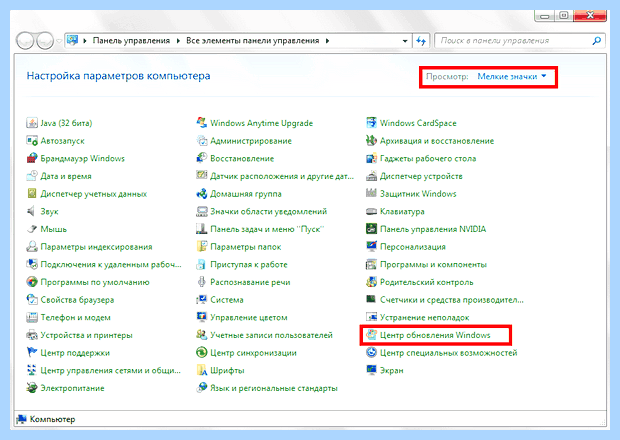Click the Звук speaker icon
This screenshot has height=440, width=620.
point(32,211)
